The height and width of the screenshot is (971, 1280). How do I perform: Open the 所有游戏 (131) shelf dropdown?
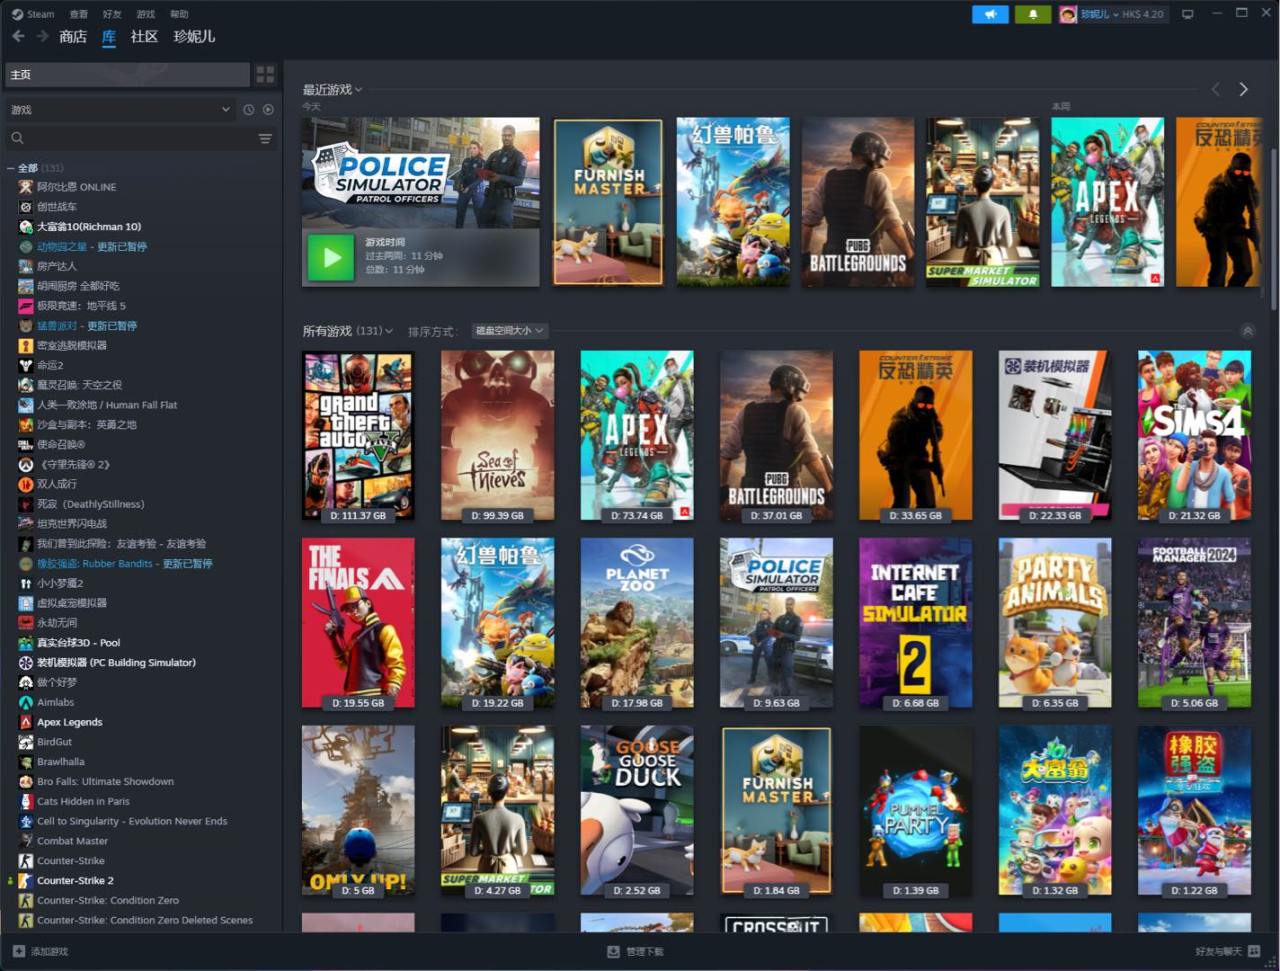pyautogui.click(x=348, y=331)
